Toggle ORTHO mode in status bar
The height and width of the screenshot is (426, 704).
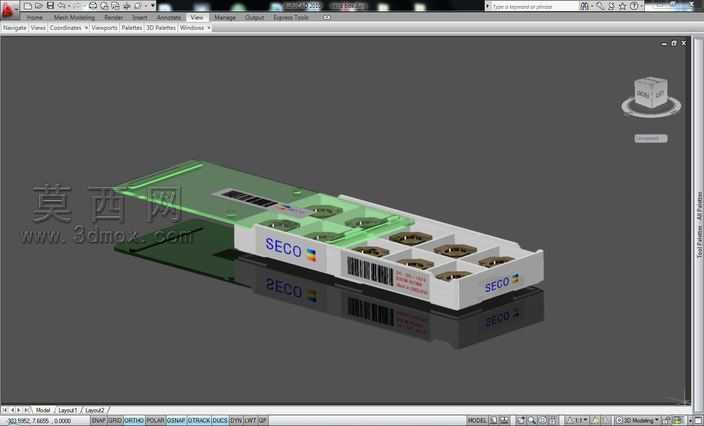(133, 421)
